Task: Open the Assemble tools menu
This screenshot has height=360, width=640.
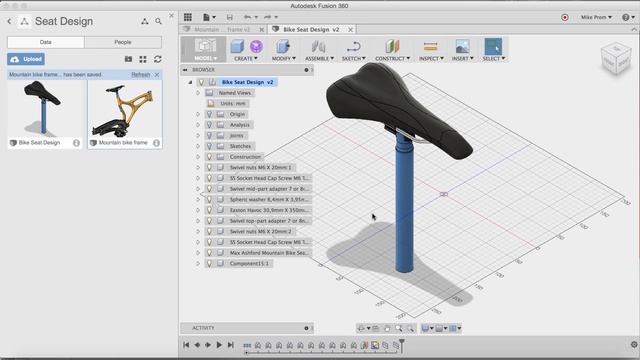Action: coord(319,58)
